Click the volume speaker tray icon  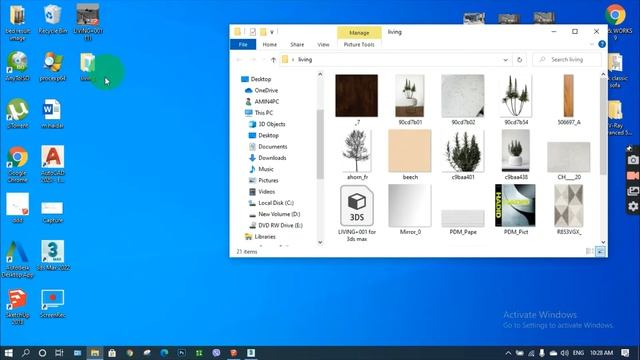point(564,353)
